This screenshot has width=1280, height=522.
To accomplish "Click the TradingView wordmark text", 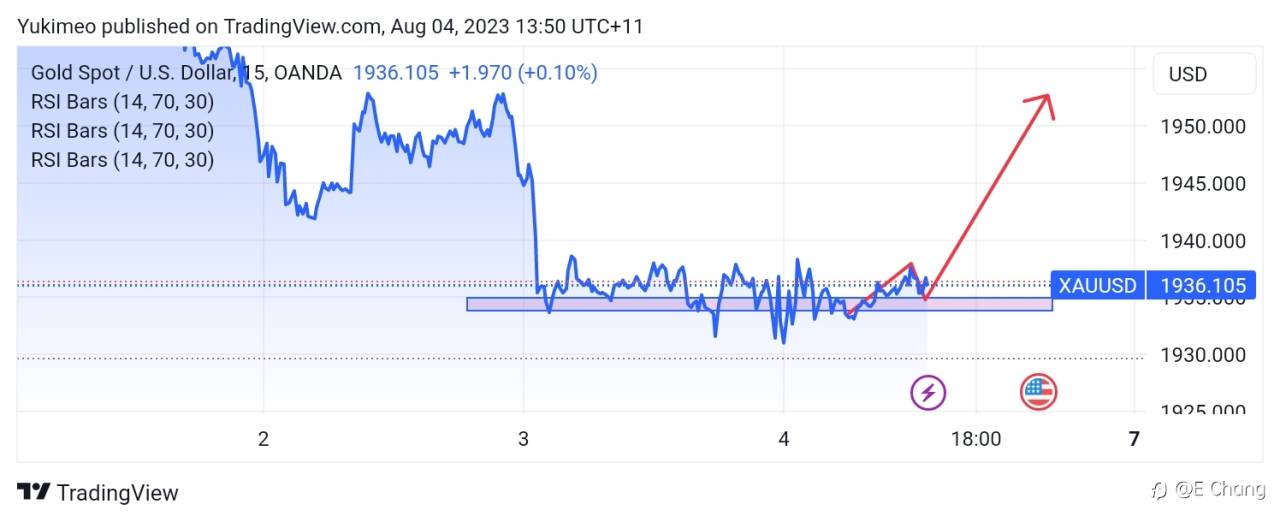I will 117,492.
